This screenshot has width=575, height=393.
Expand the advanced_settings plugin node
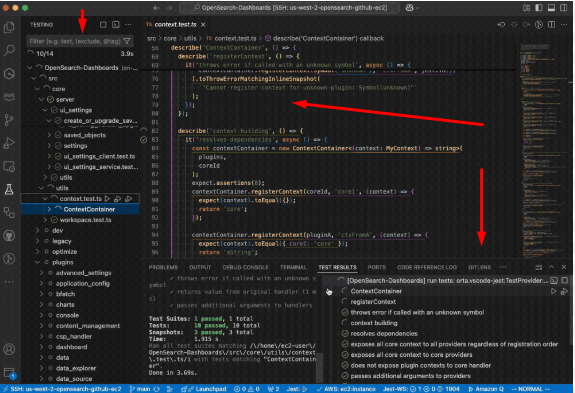[x=41, y=273]
